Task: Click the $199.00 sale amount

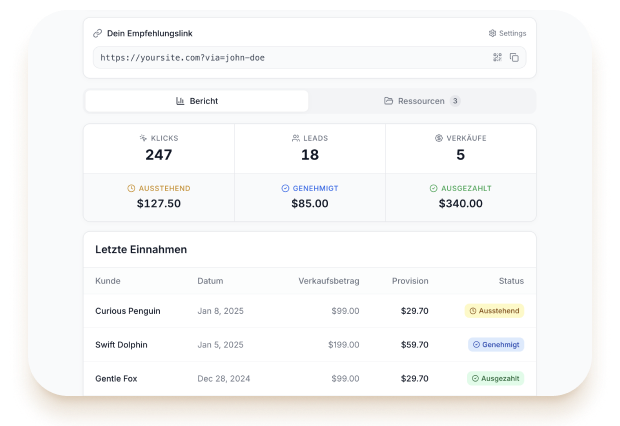Action: (344, 345)
